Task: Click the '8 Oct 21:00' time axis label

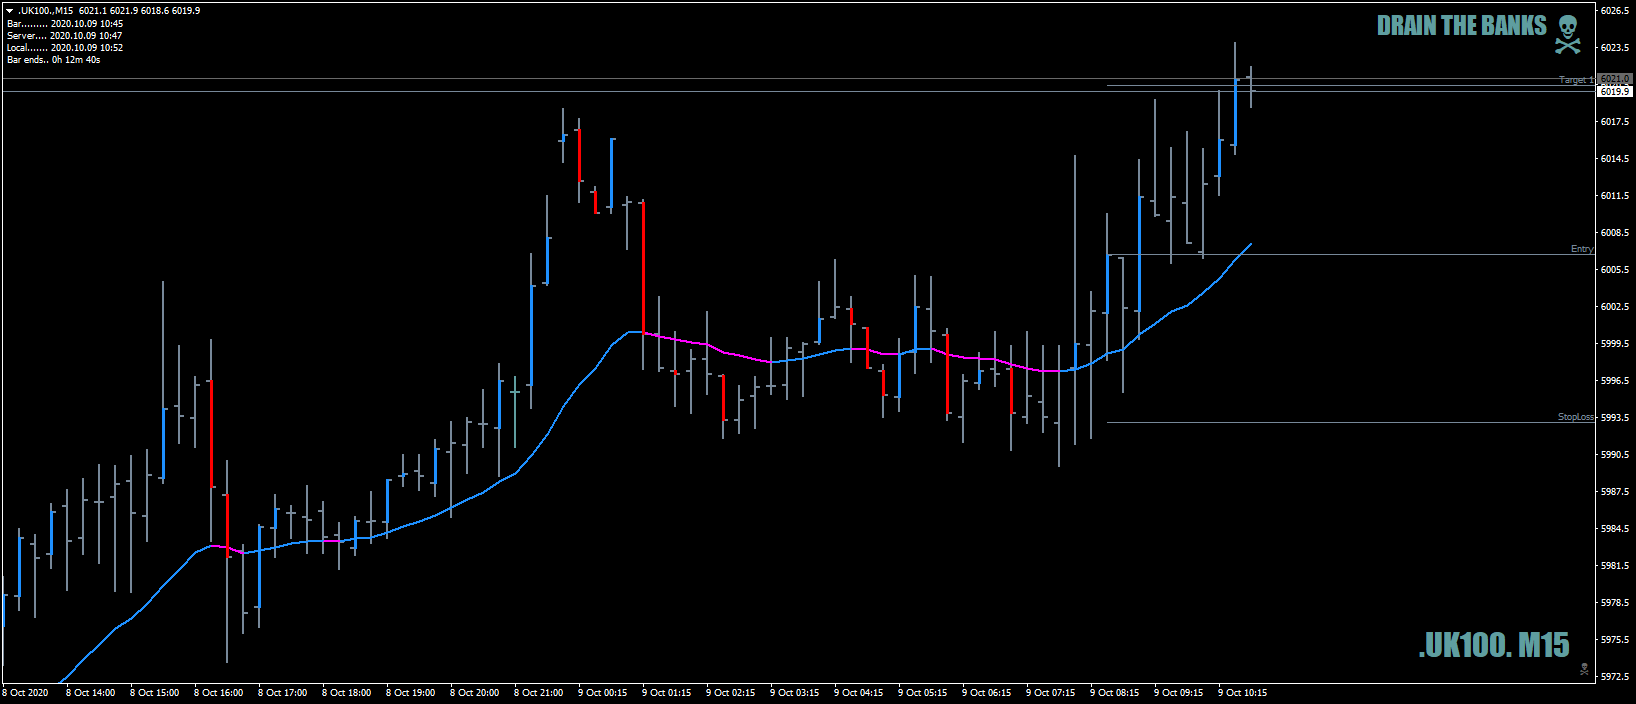Action: click(x=538, y=692)
